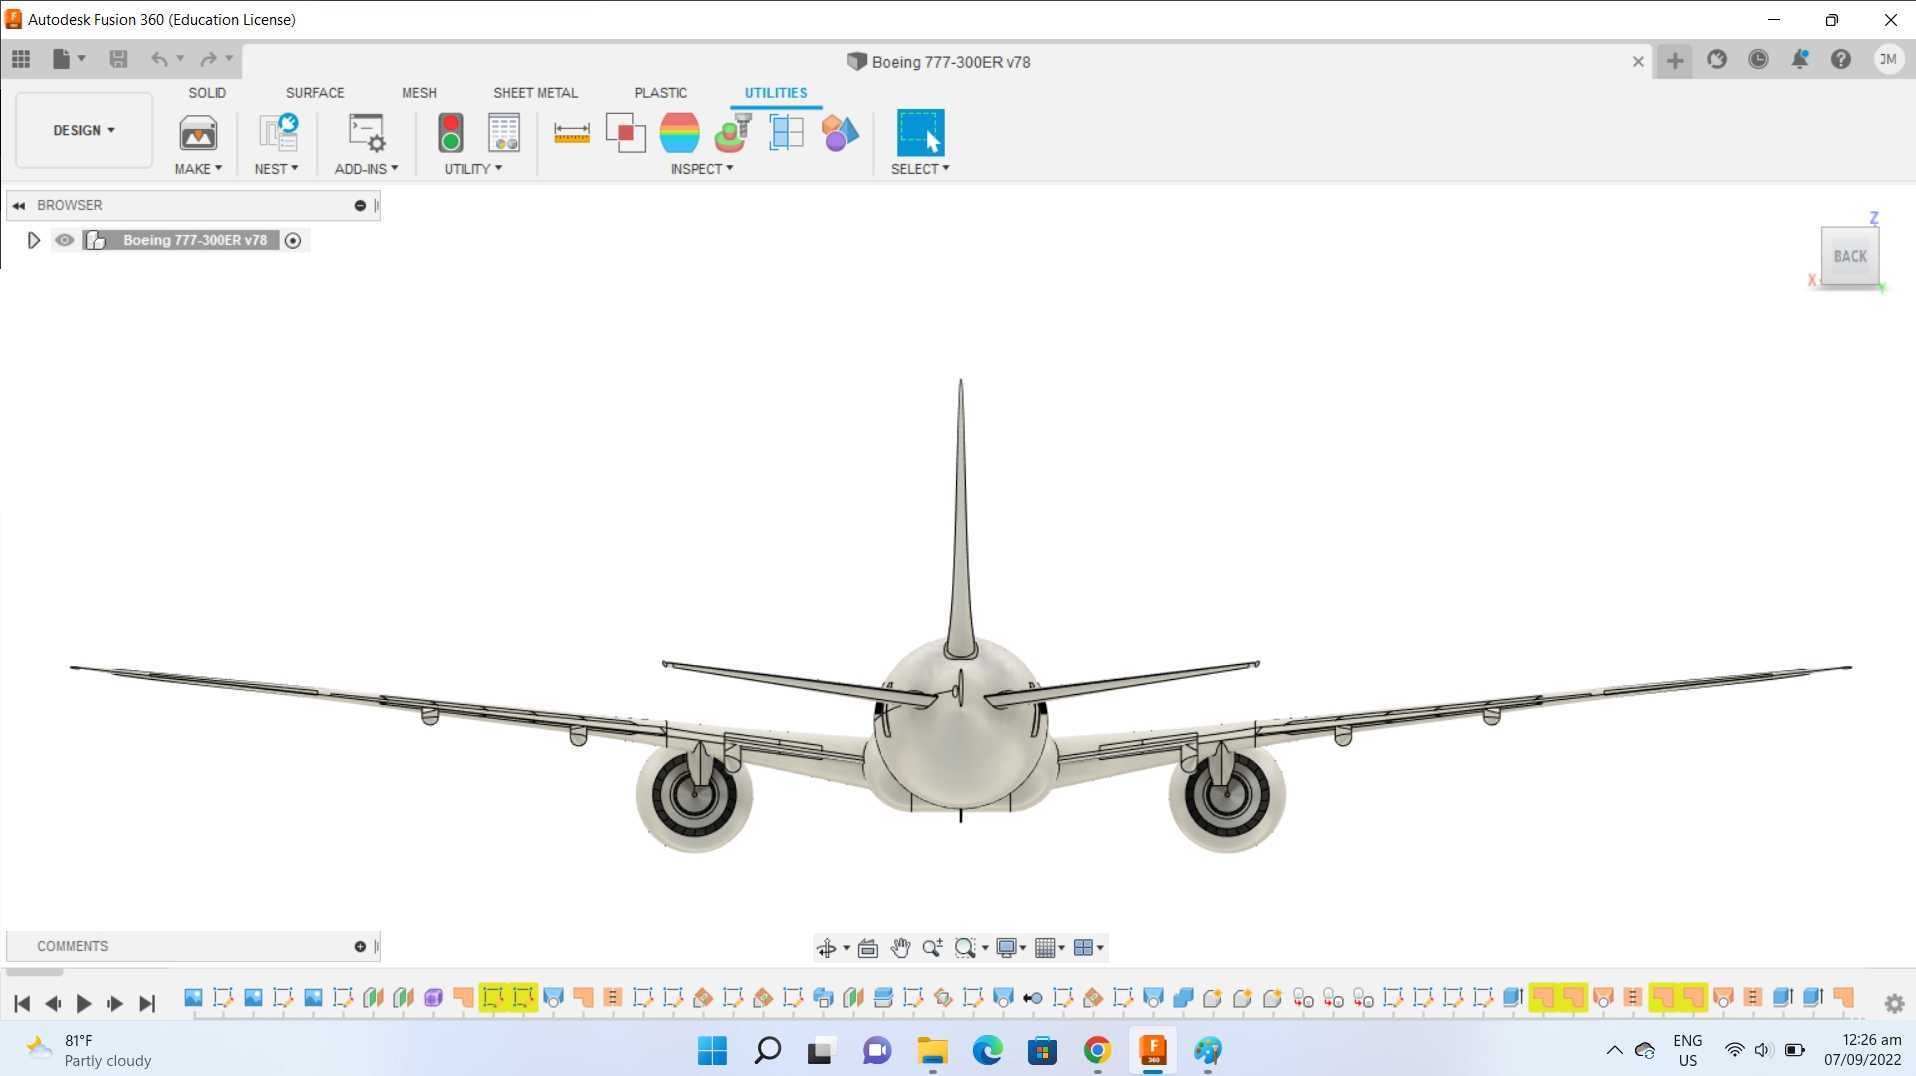Select the Pan hand tool

(900, 948)
